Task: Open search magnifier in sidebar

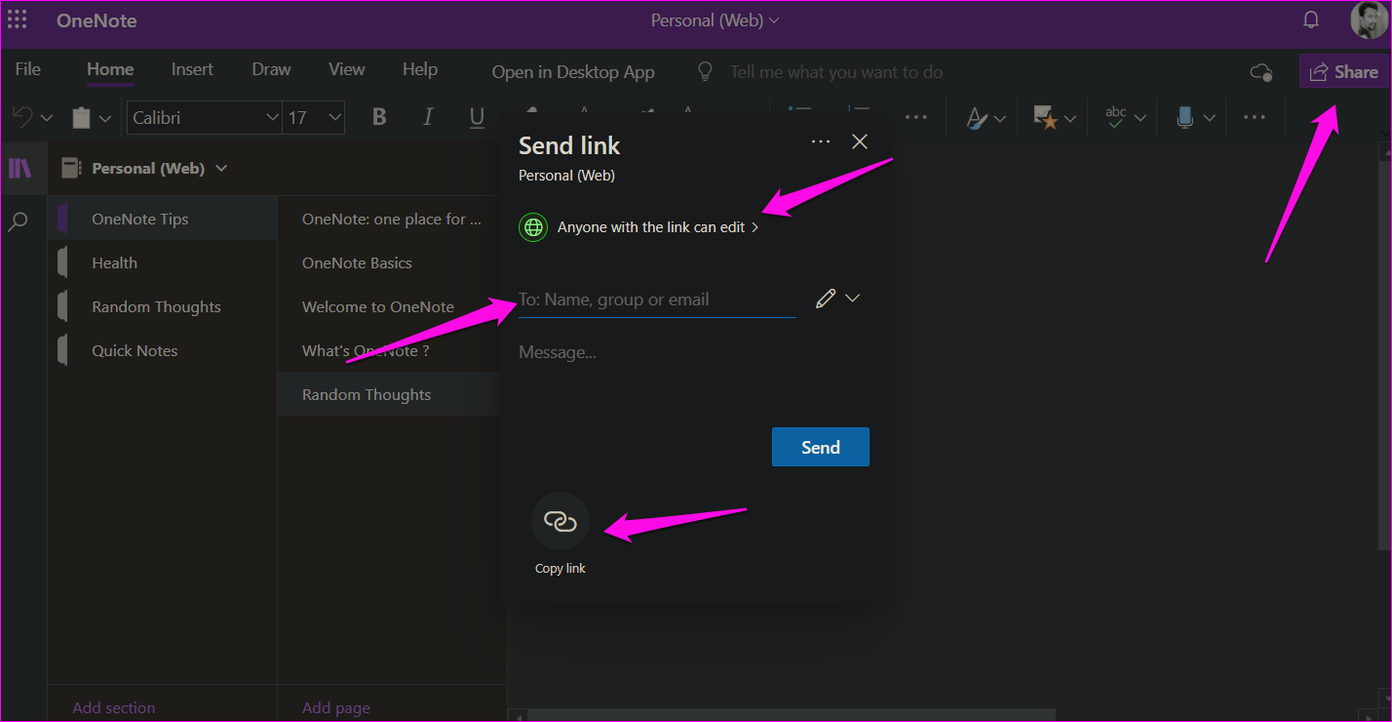Action: pyautogui.click(x=18, y=222)
